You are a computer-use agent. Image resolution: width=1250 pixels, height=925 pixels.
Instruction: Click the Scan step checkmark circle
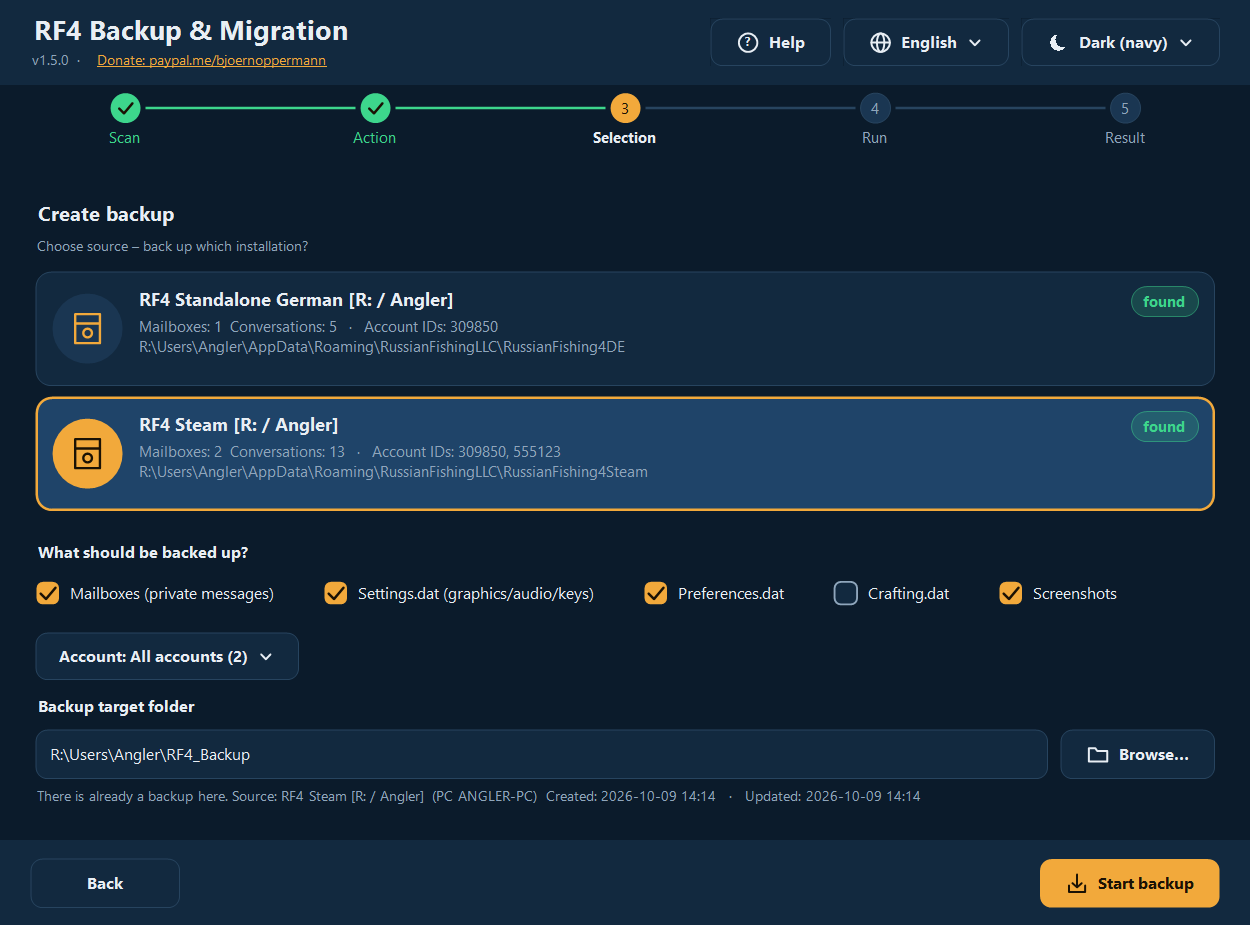(125, 108)
